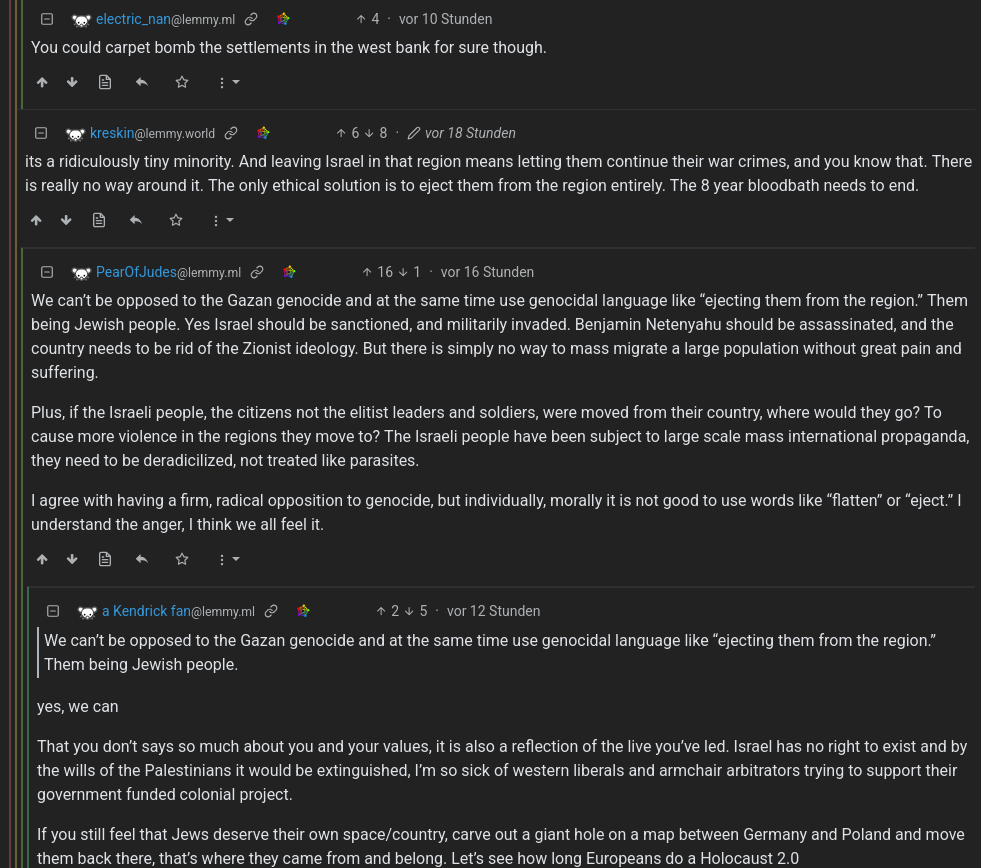Open the colorful fediverse icon beside kreskin
Image resolution: width=981 pixels, height=868 pixels.
[263, 133]
